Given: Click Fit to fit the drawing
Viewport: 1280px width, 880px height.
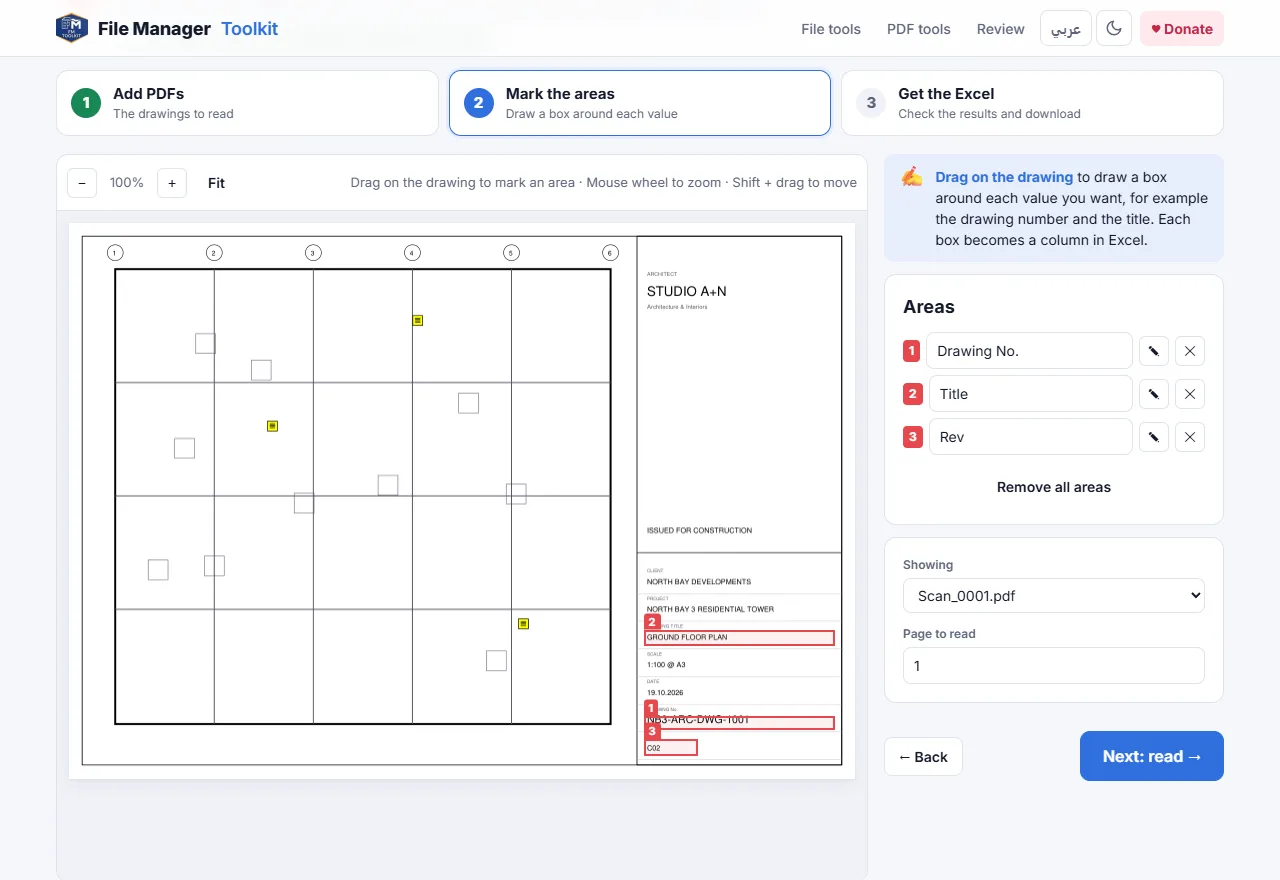Looking at the screenshot, I should click(216, 183).
